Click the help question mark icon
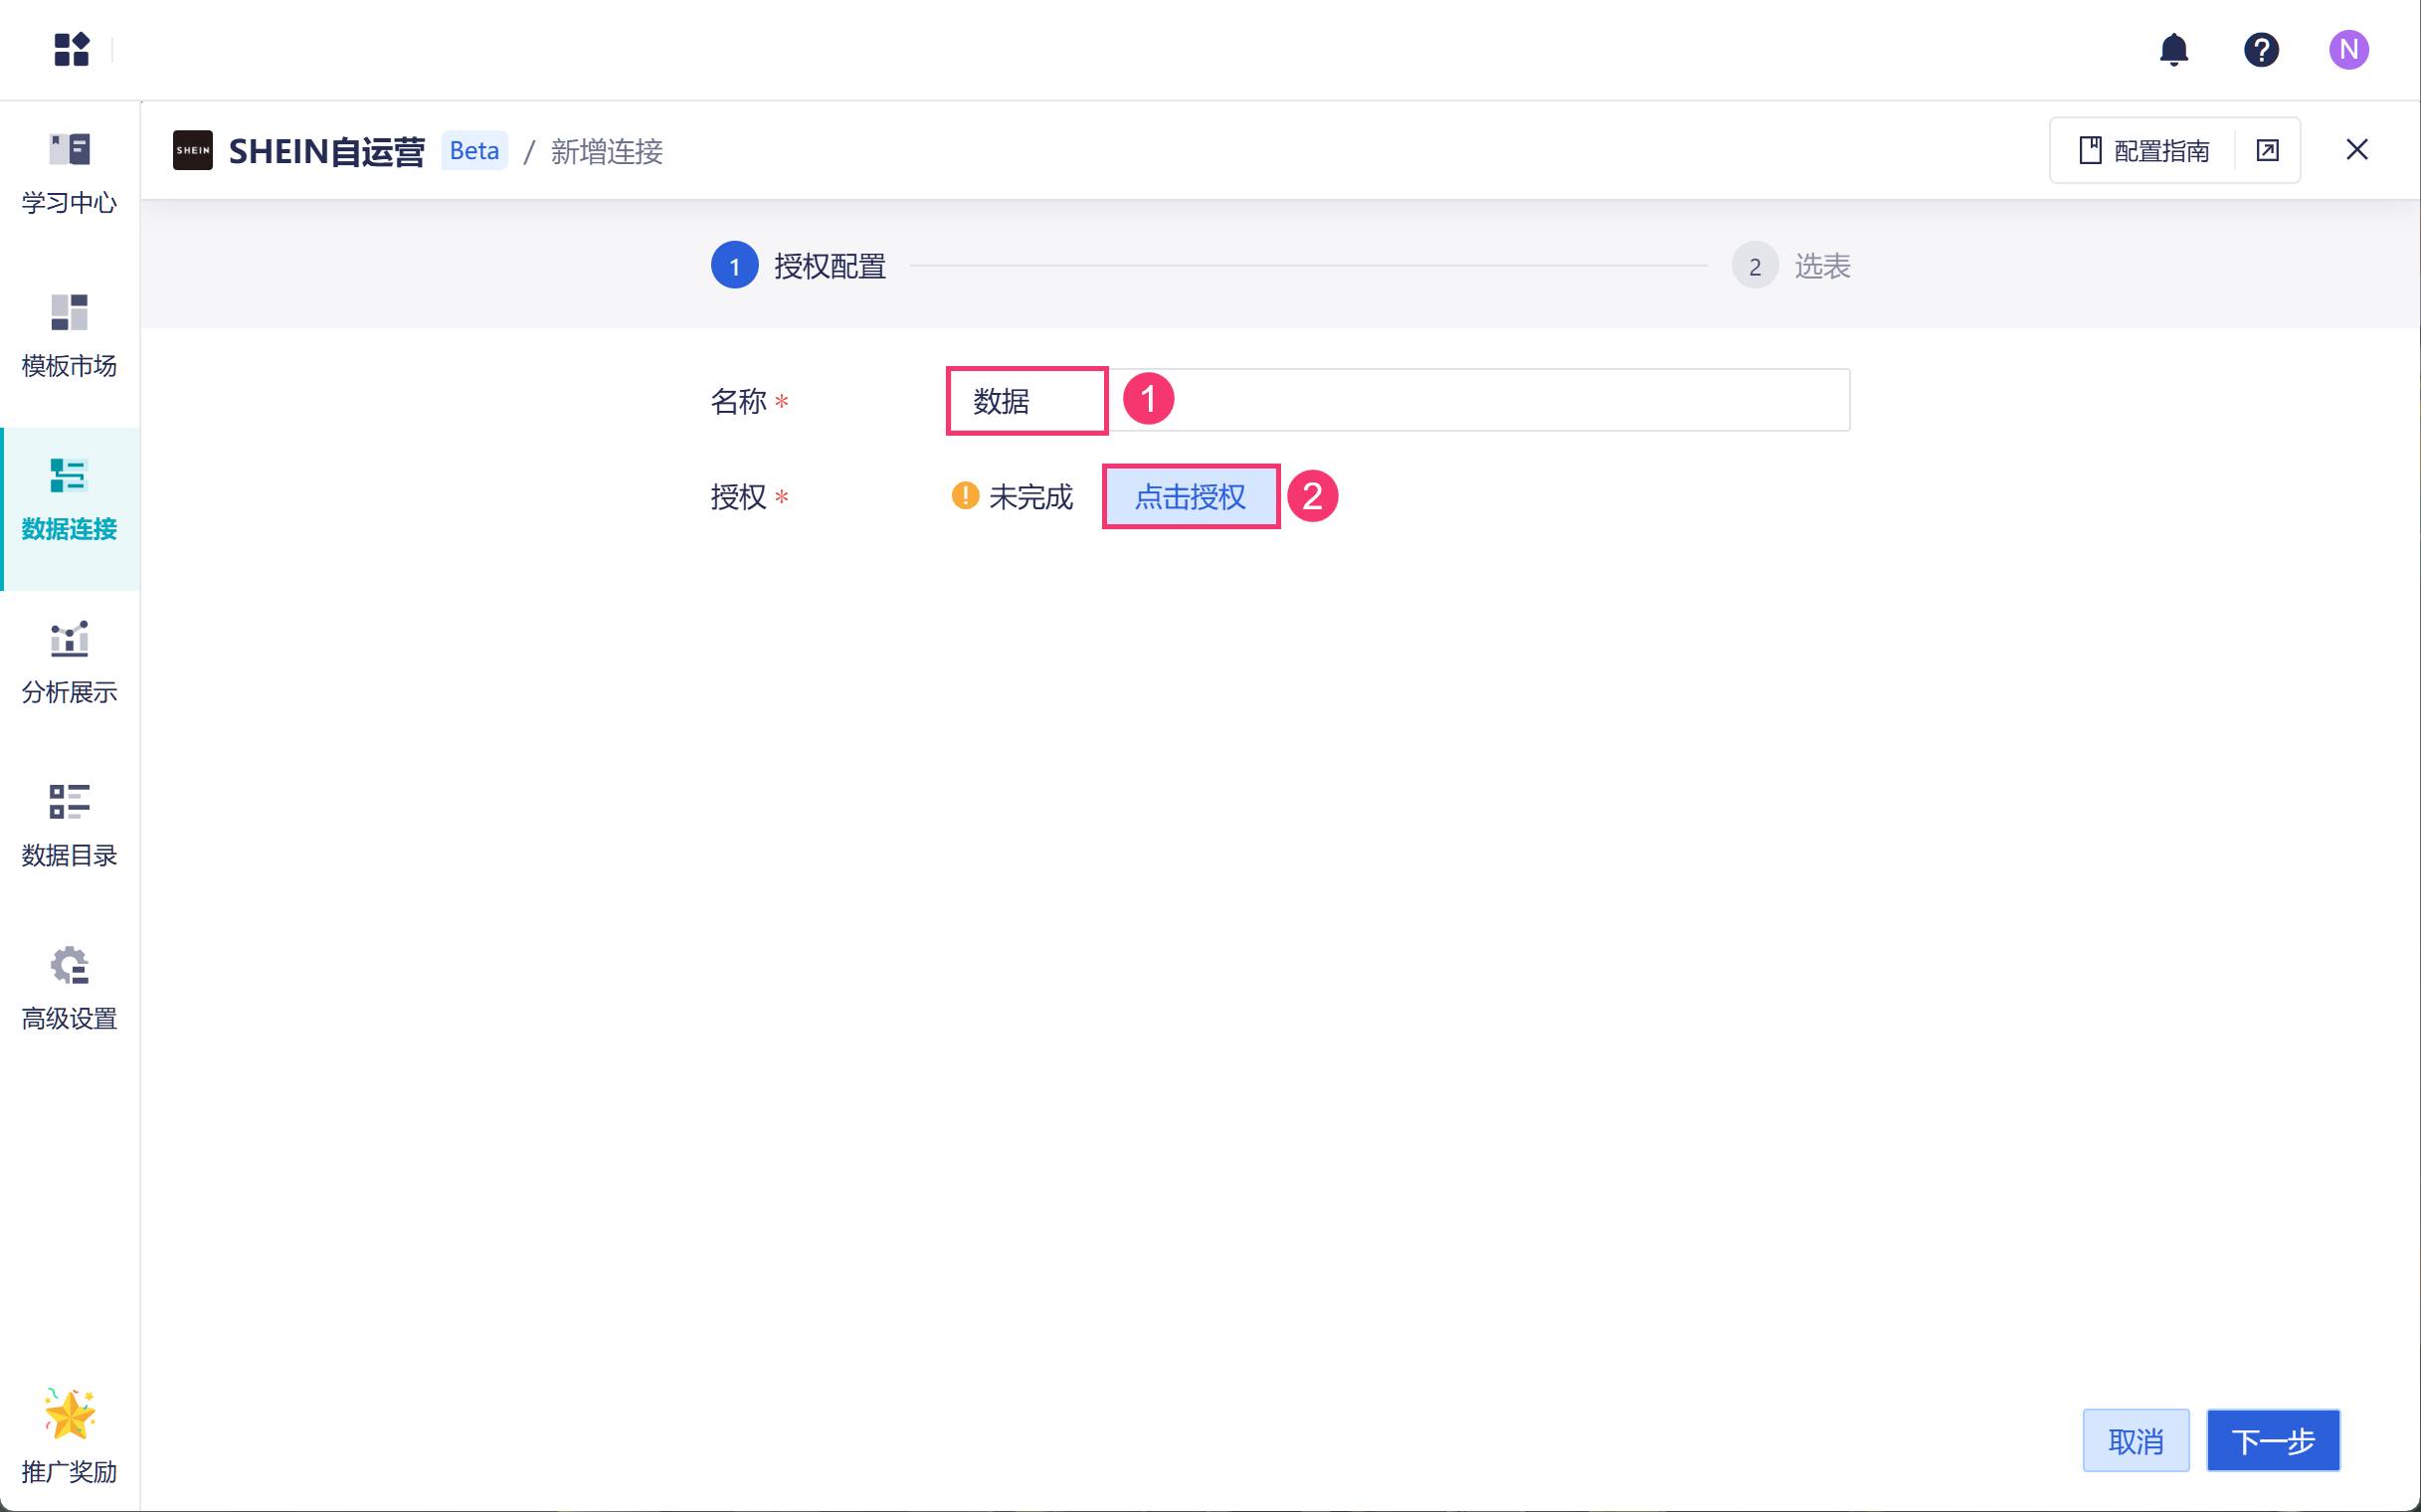Viewport: 2421px width, 1512px height. point(2260,49)
